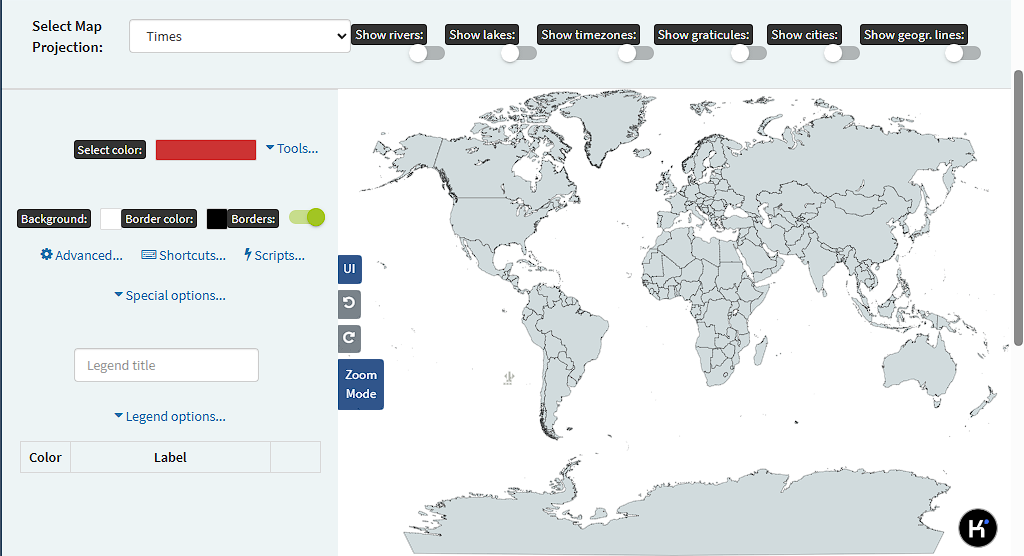This screenshot has height=556, width=1024.
Task: Open the round K badge icon
Action: pos(978,527)
